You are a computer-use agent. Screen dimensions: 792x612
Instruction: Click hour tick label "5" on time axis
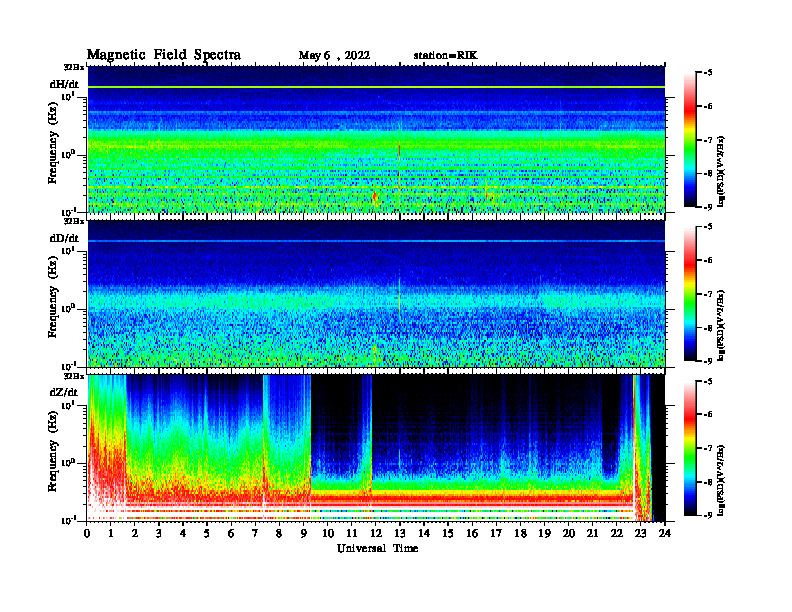[x=207, y=533]
